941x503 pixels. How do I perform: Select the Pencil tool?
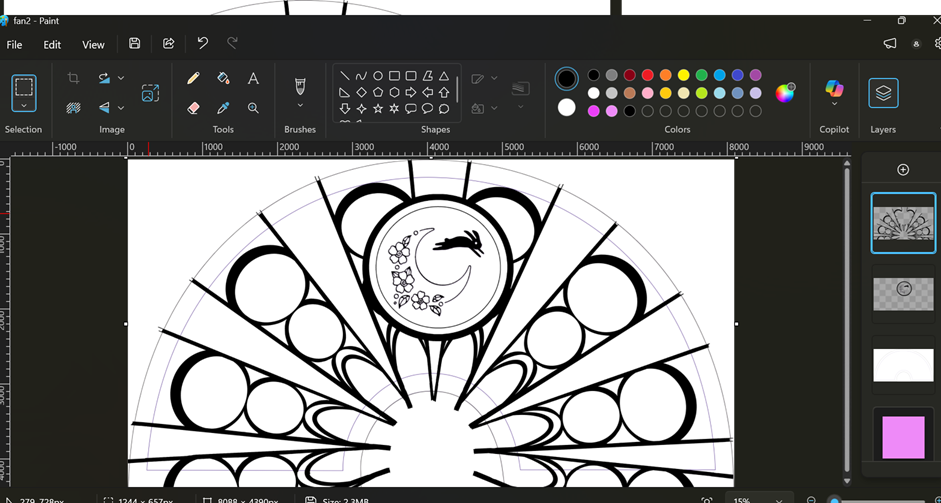[193, 78]
